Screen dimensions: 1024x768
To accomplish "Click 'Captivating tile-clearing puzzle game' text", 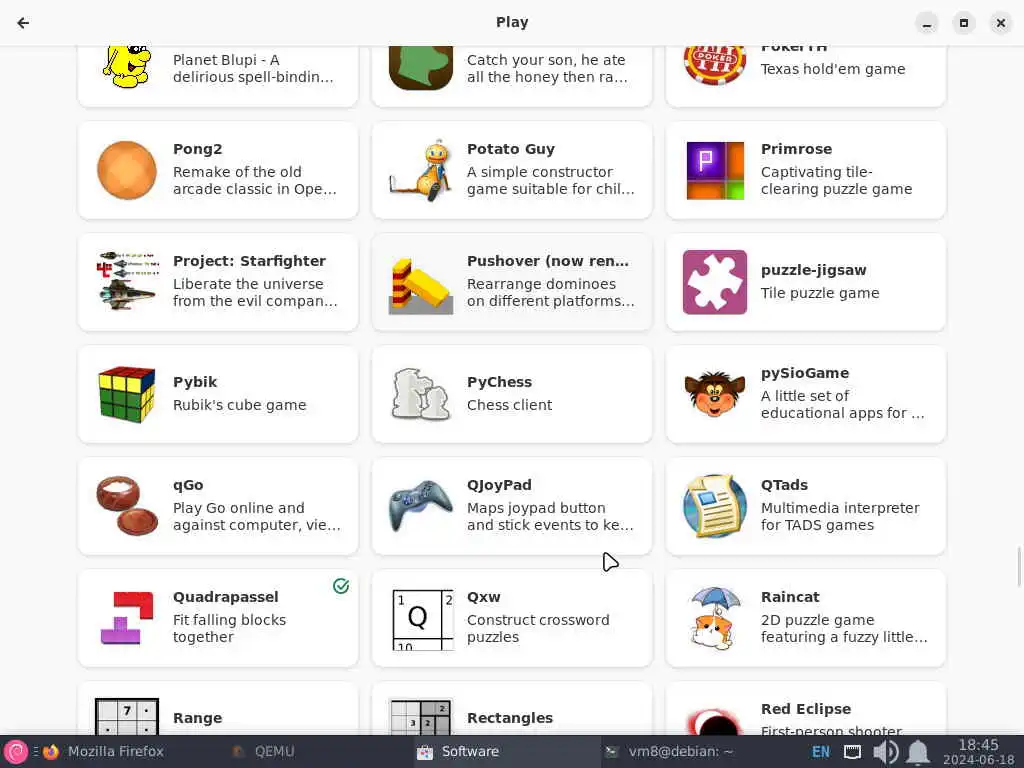I will [836, 181].
